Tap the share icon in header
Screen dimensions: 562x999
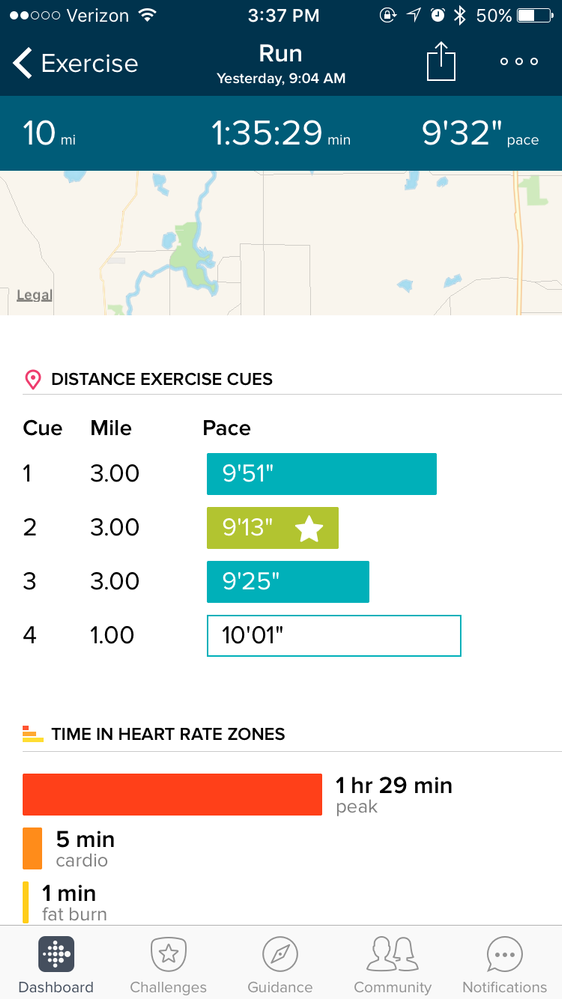click(x=441, y=62)
